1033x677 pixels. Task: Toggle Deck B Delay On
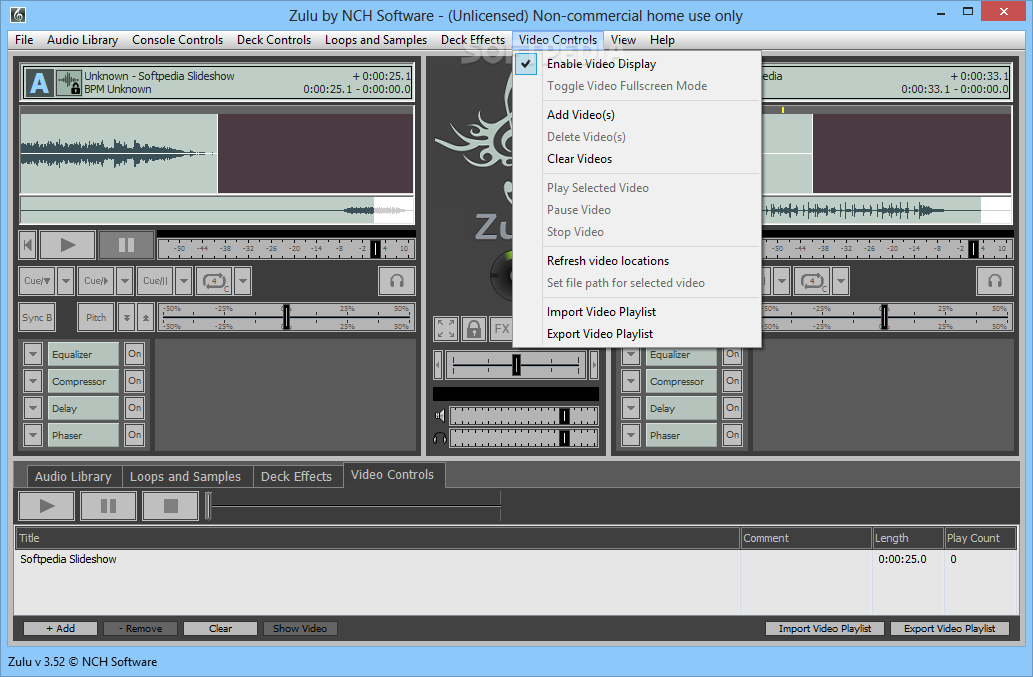click(x=733, y=408)
